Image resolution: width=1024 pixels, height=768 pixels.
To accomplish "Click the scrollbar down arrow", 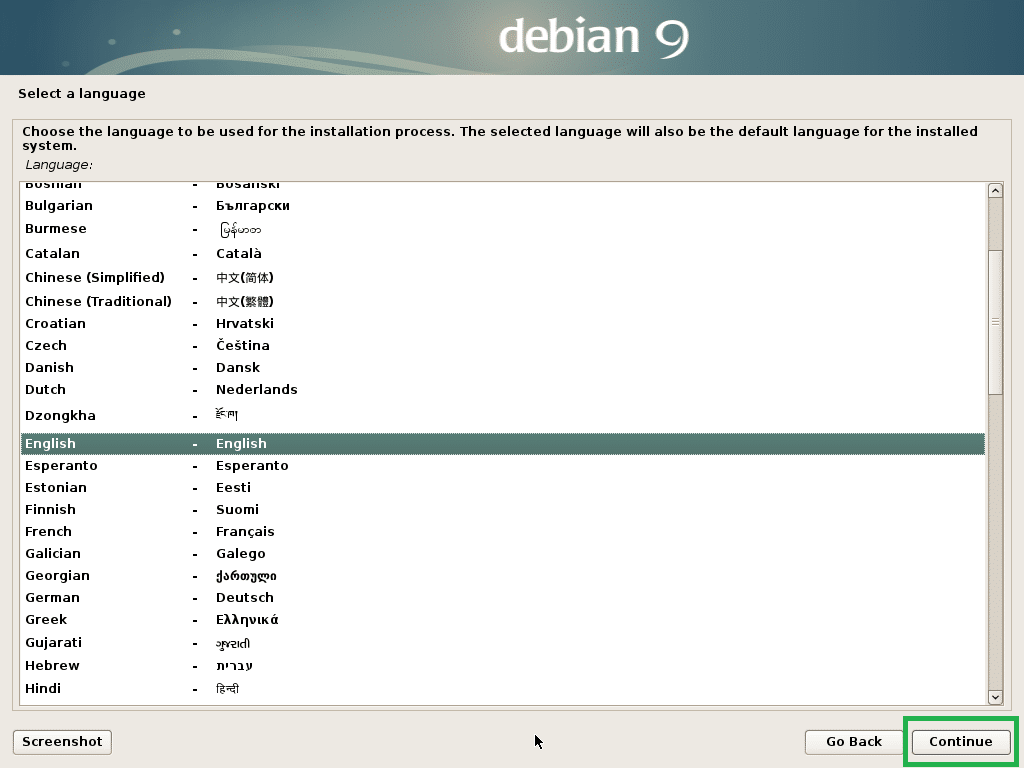I will [x=995, y=697].
